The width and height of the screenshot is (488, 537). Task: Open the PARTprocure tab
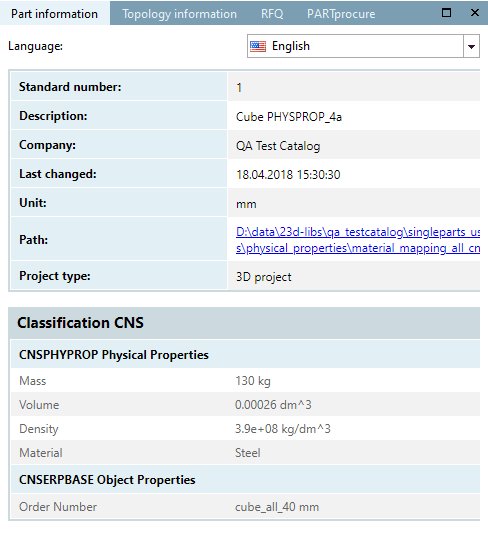(341, 14)
